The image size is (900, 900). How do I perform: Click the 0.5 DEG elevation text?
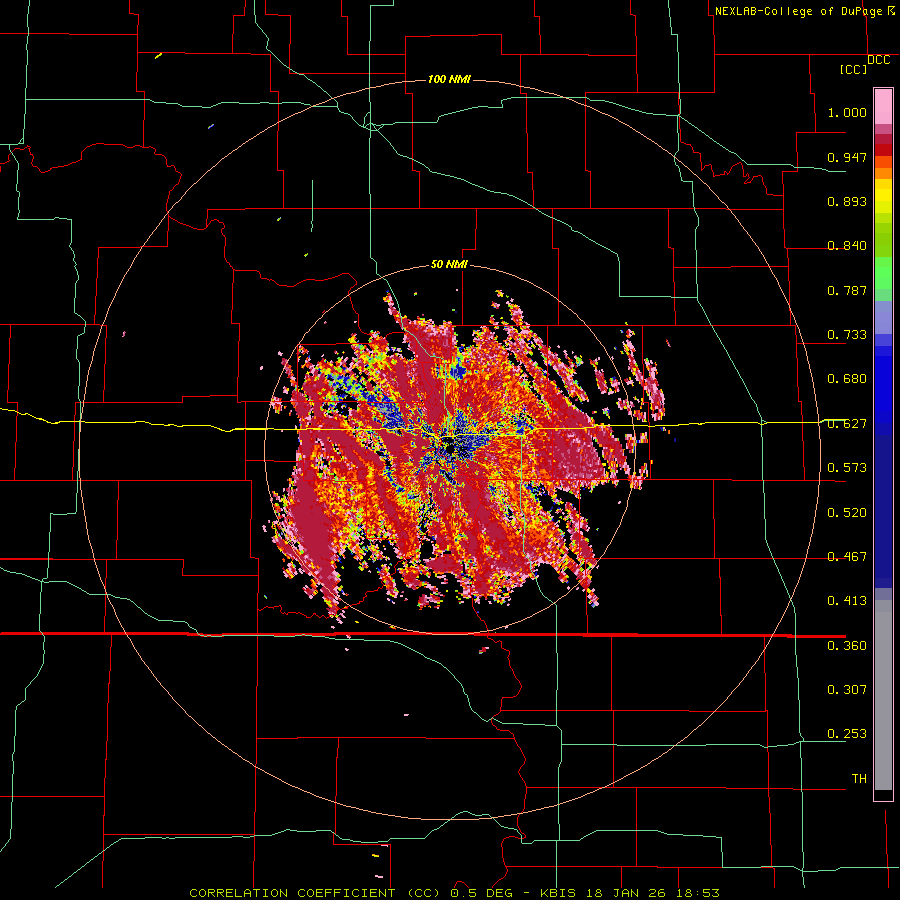click(481, 893)
